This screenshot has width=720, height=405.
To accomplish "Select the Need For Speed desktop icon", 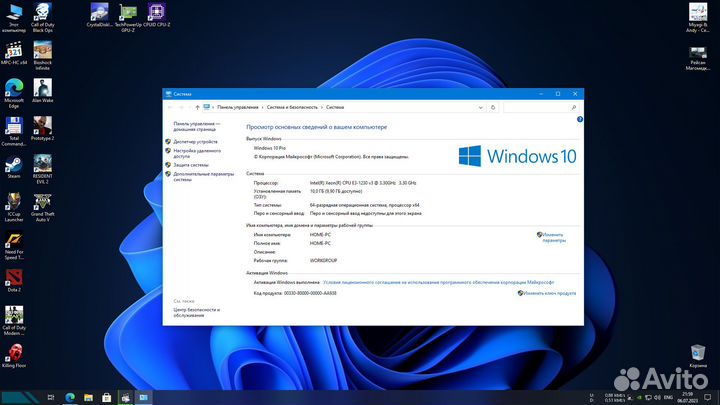I will pos(14,246).
